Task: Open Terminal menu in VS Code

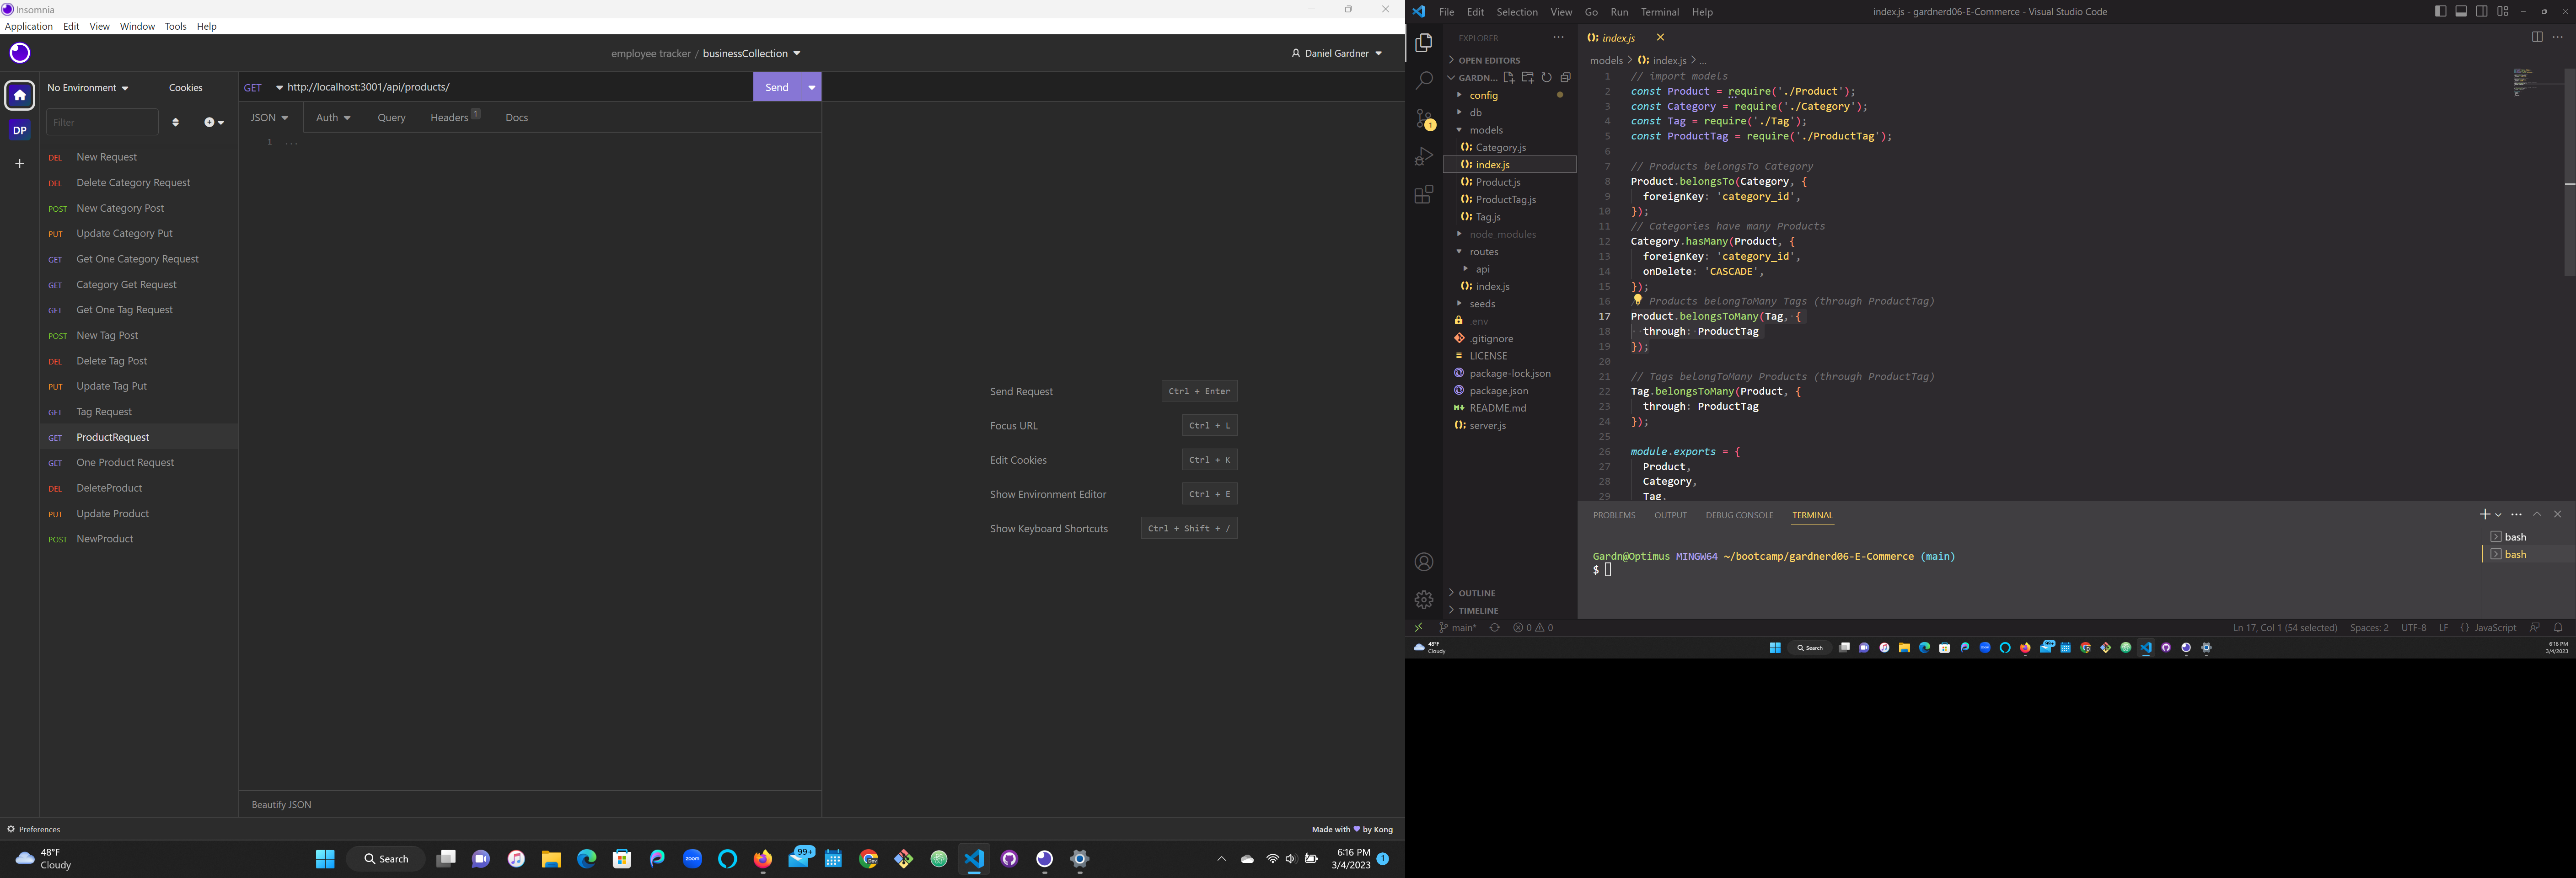Action: pos(1659,12)
